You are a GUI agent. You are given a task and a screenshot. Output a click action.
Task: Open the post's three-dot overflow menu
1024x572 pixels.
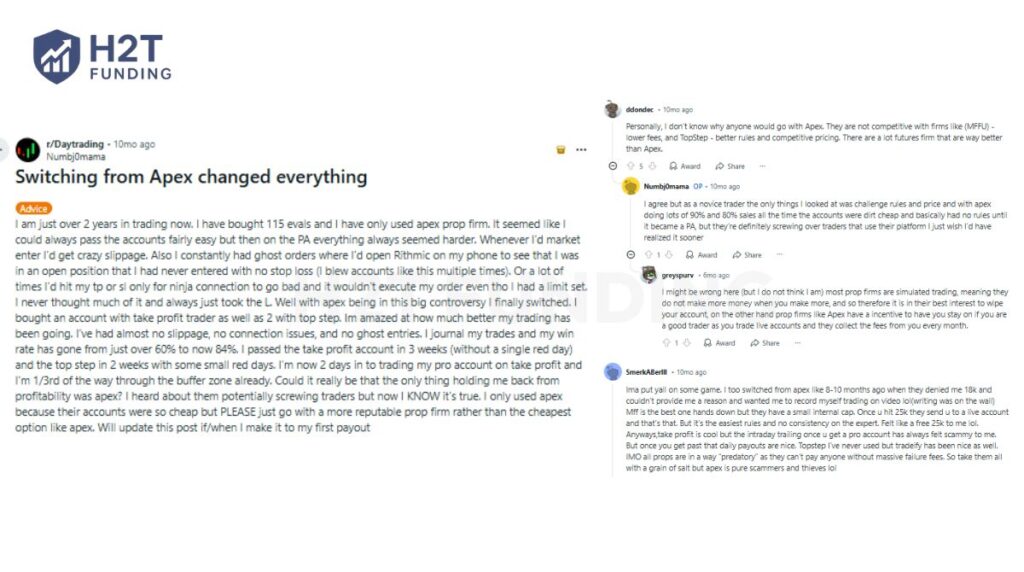click(x=581, y=150)
